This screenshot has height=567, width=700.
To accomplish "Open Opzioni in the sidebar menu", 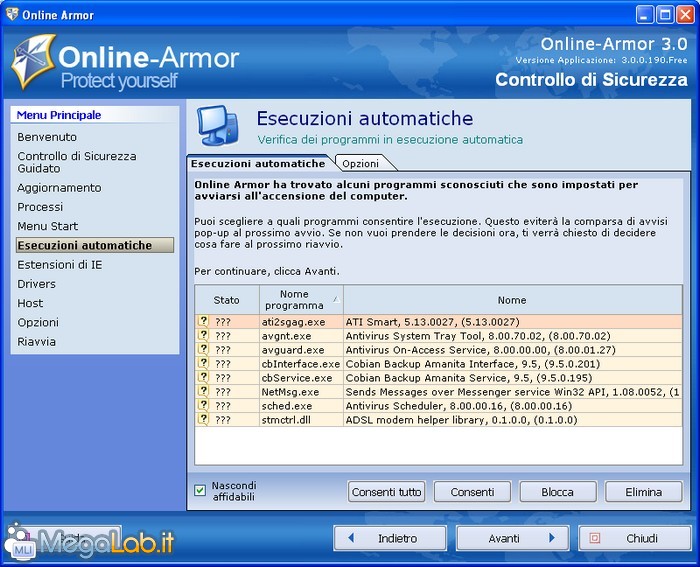I will pos(38,322).
